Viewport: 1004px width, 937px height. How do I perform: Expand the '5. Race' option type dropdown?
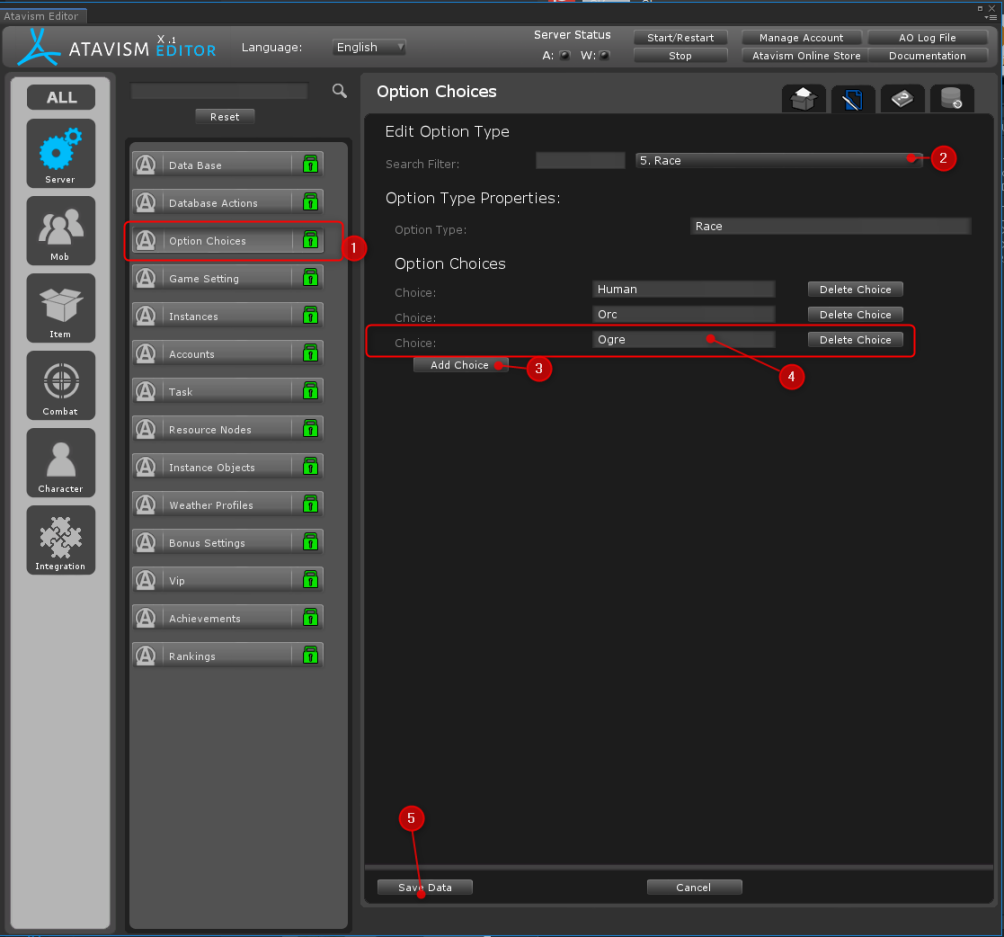(778, 160)
